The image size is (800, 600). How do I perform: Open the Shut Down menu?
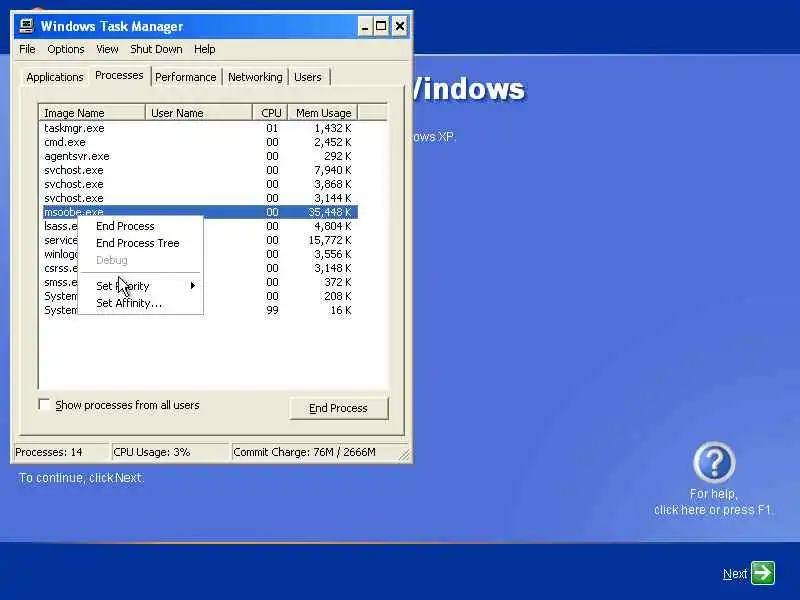(156, 49)
